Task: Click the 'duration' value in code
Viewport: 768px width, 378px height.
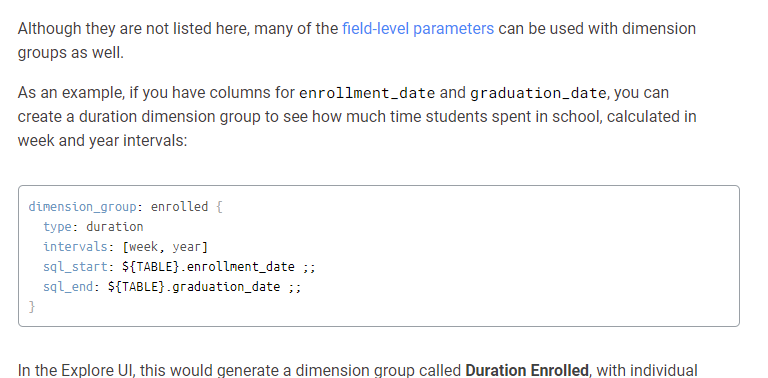Action: [115, 227]
